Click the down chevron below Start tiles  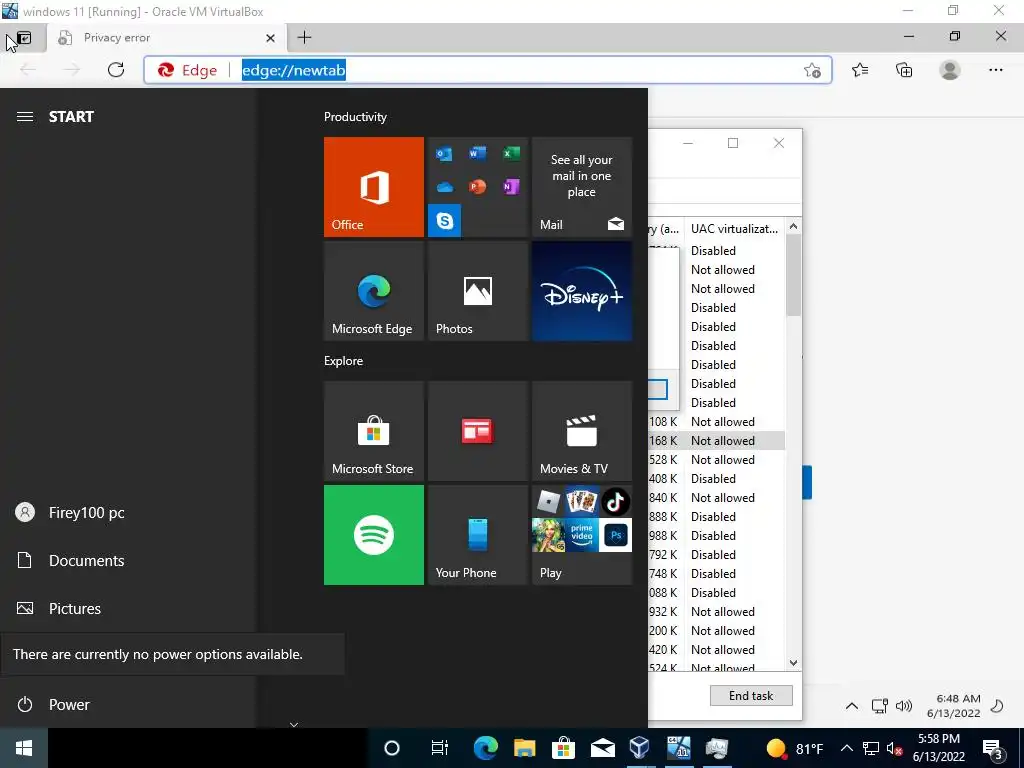pos(294,724)
